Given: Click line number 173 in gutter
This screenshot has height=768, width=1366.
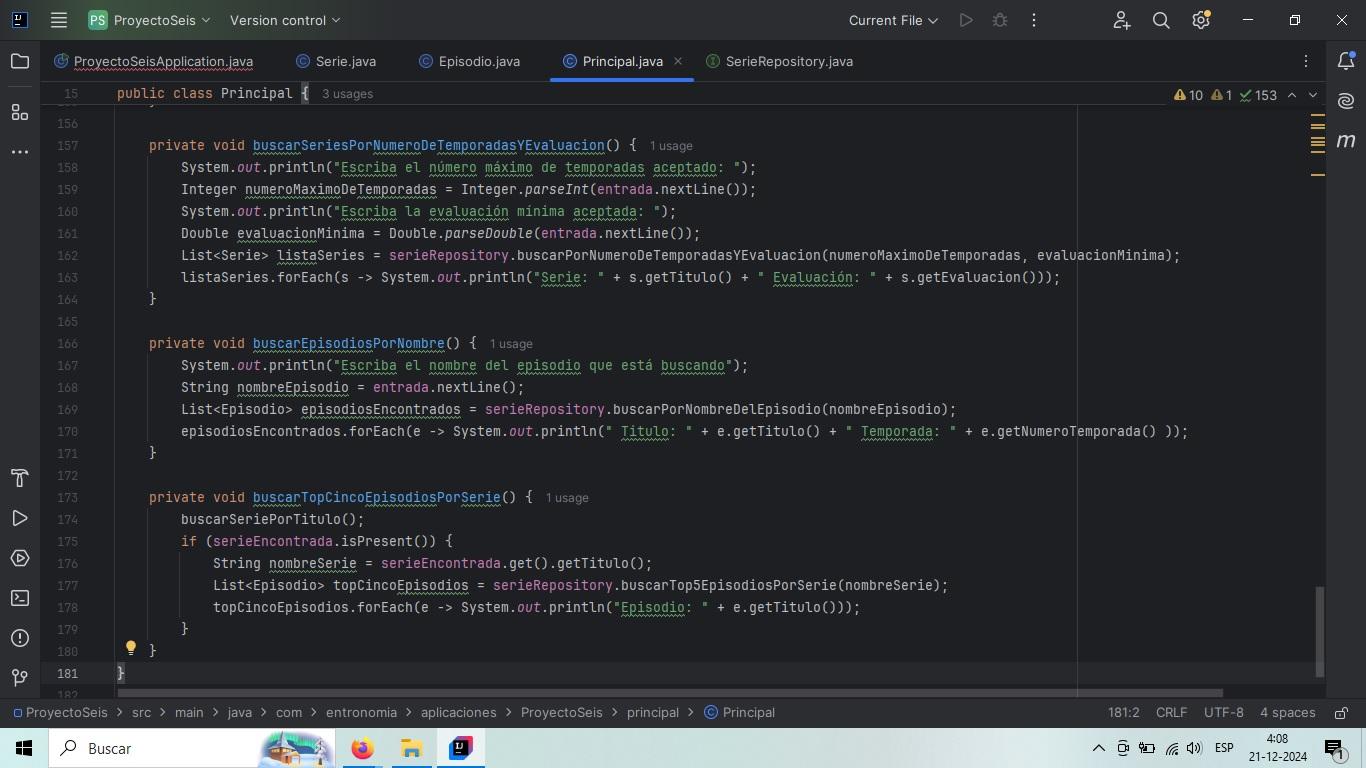Looking at the screenshot, I should (x=68, y=498).
